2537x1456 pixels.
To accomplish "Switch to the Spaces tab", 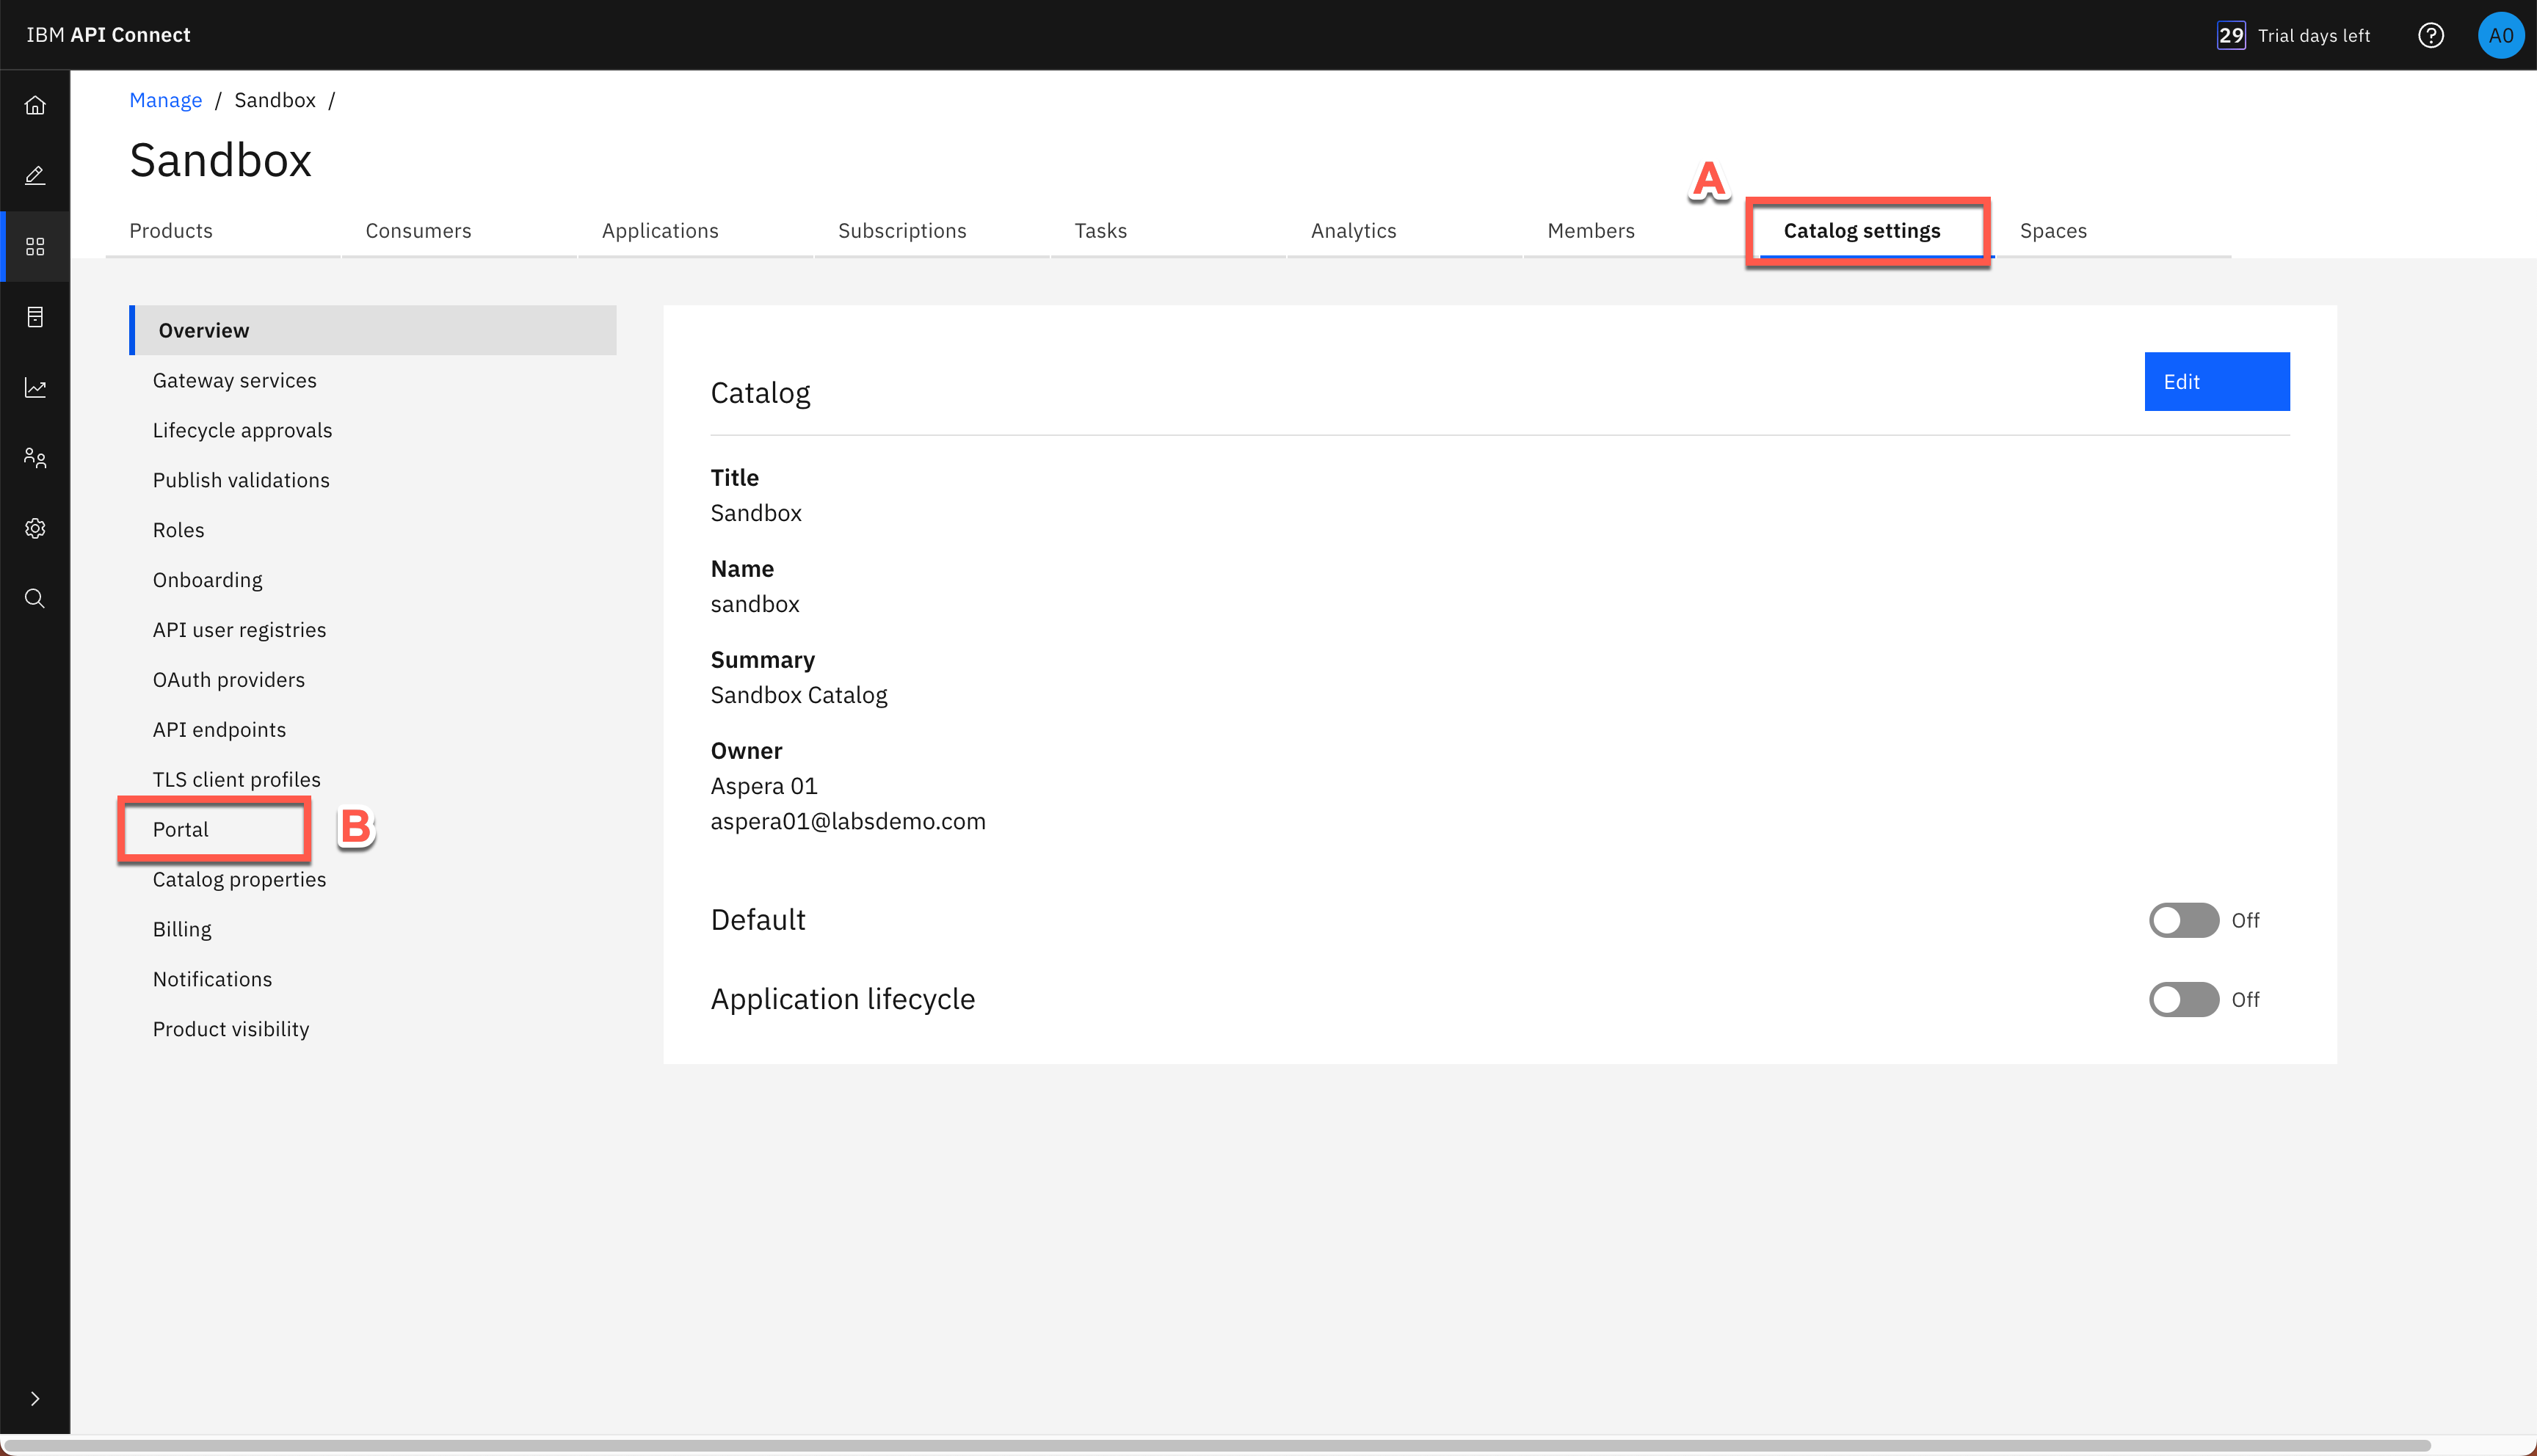I will tap(2052, 230).
